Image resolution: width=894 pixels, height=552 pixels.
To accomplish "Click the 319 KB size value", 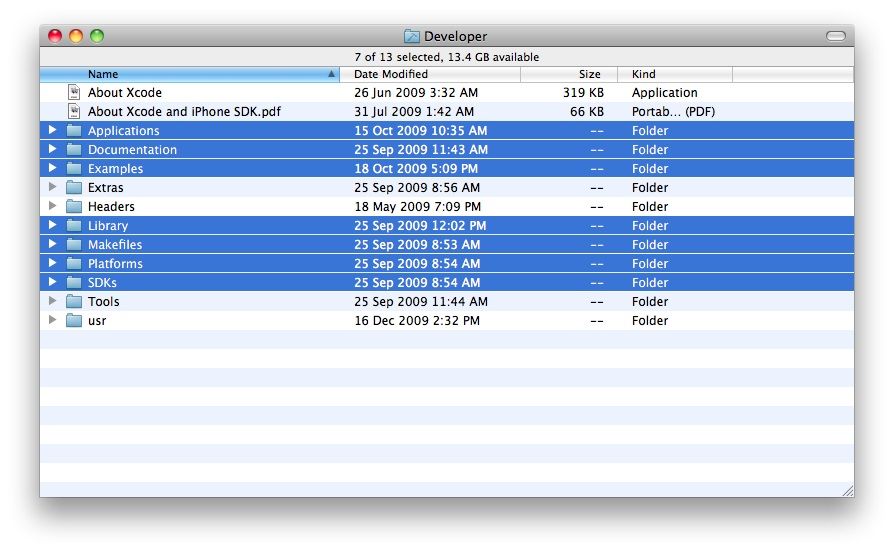I will pyautogui.click(x=583, y=92).
